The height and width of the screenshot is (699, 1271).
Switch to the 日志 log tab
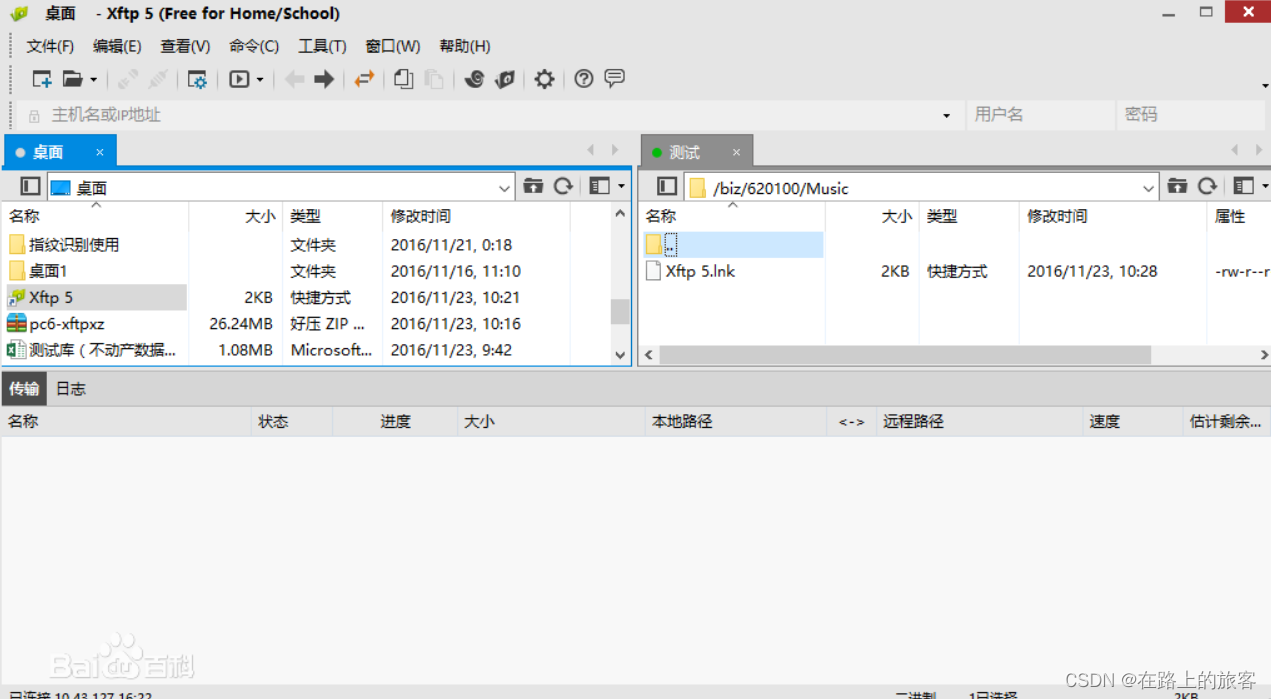(x=70, y=389)
